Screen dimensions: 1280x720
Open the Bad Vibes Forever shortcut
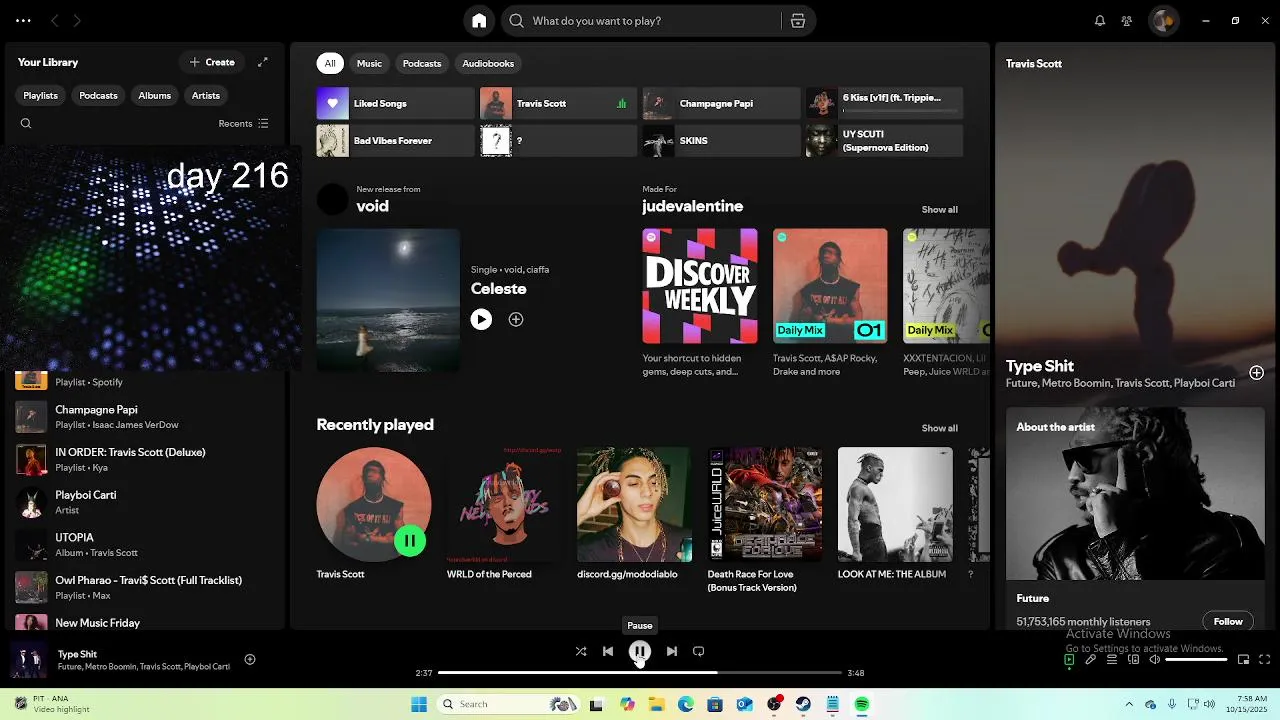395,141
